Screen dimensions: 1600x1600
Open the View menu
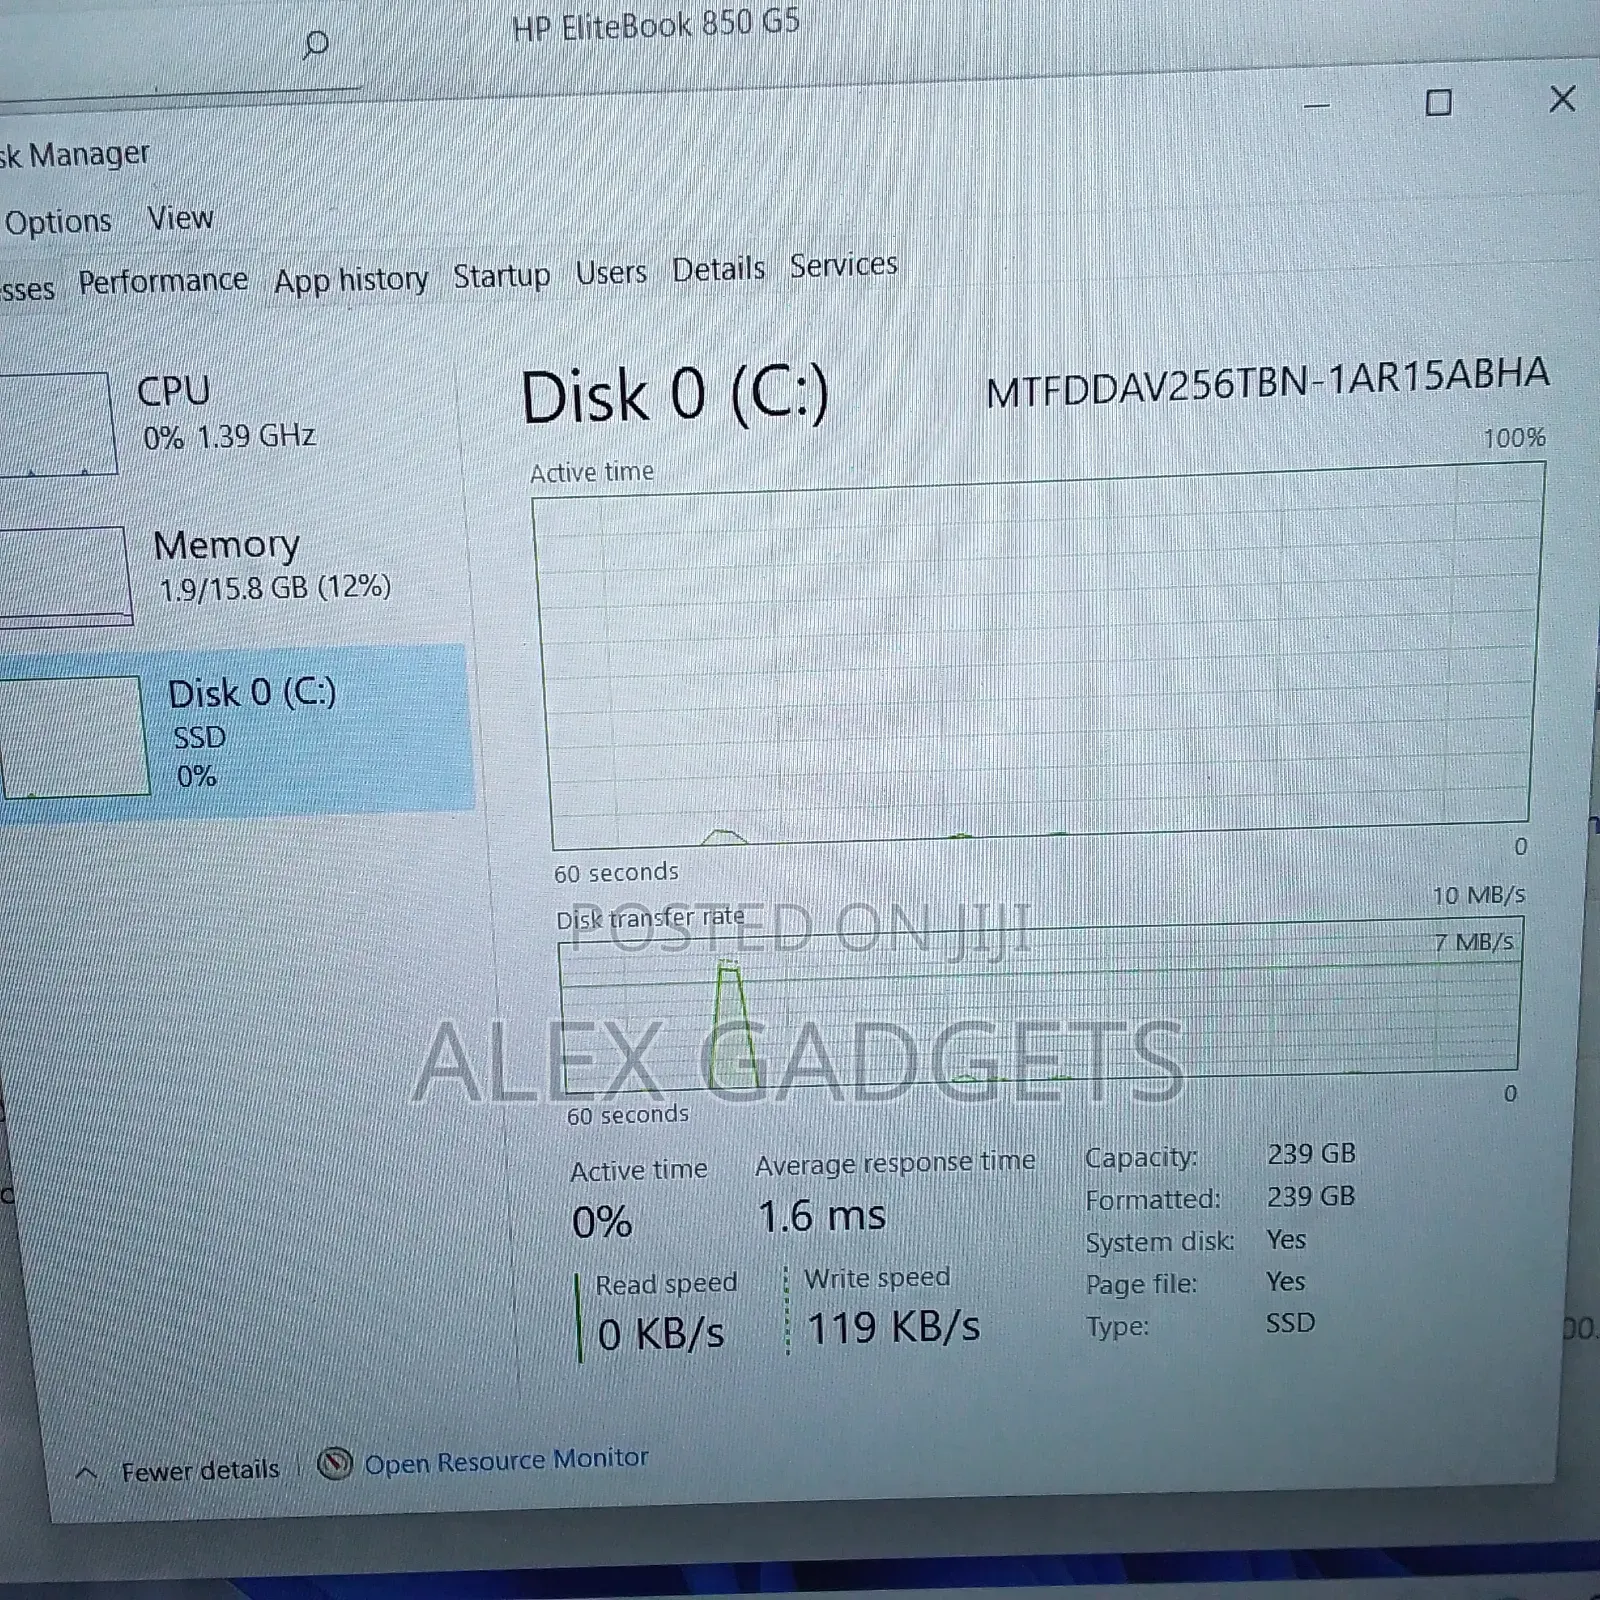coord(180,217)
